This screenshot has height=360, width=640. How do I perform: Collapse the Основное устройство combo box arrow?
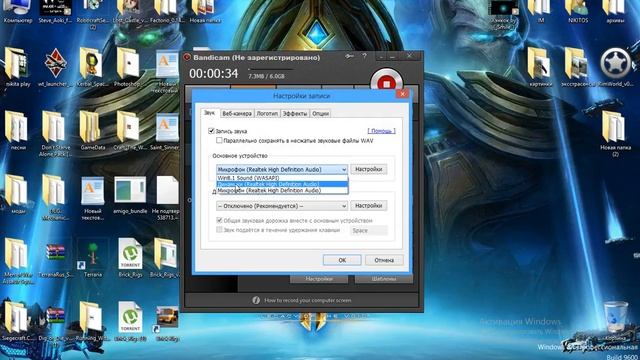coord(344,169)
